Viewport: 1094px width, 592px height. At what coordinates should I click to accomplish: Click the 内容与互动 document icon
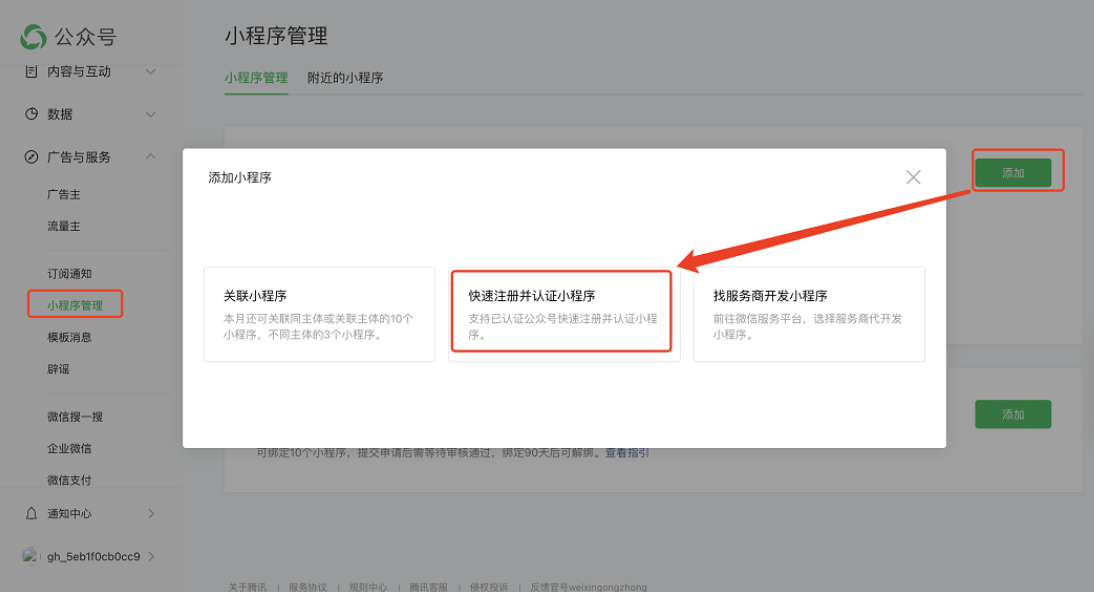[x=31, y=72]
